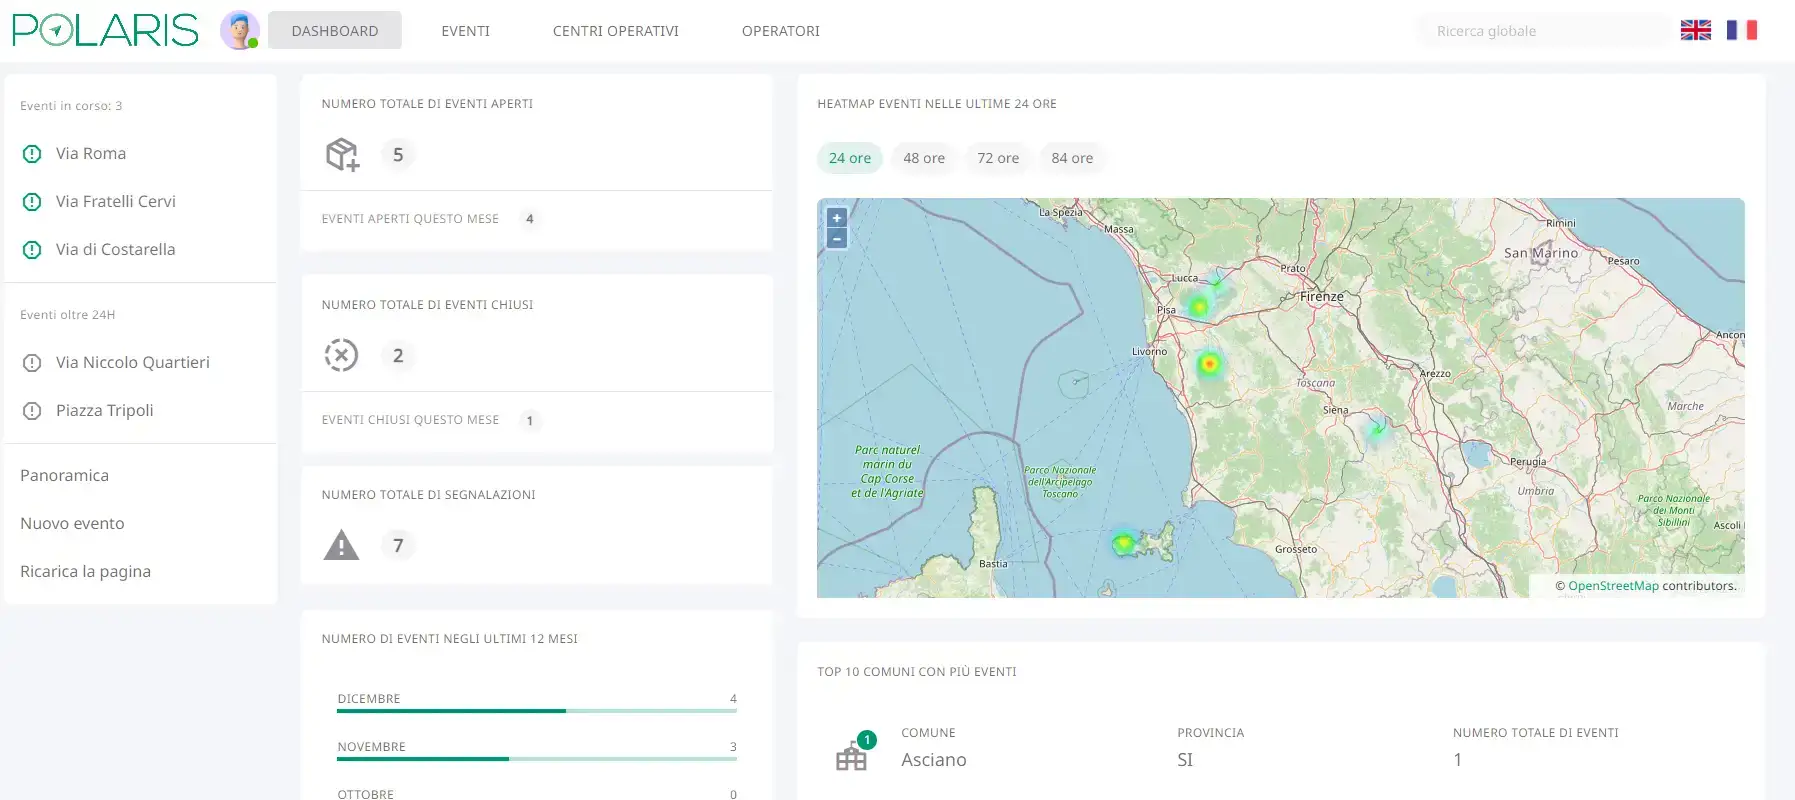Click the open events box icon
1795x800 pixels.
[x=342, y=155]
